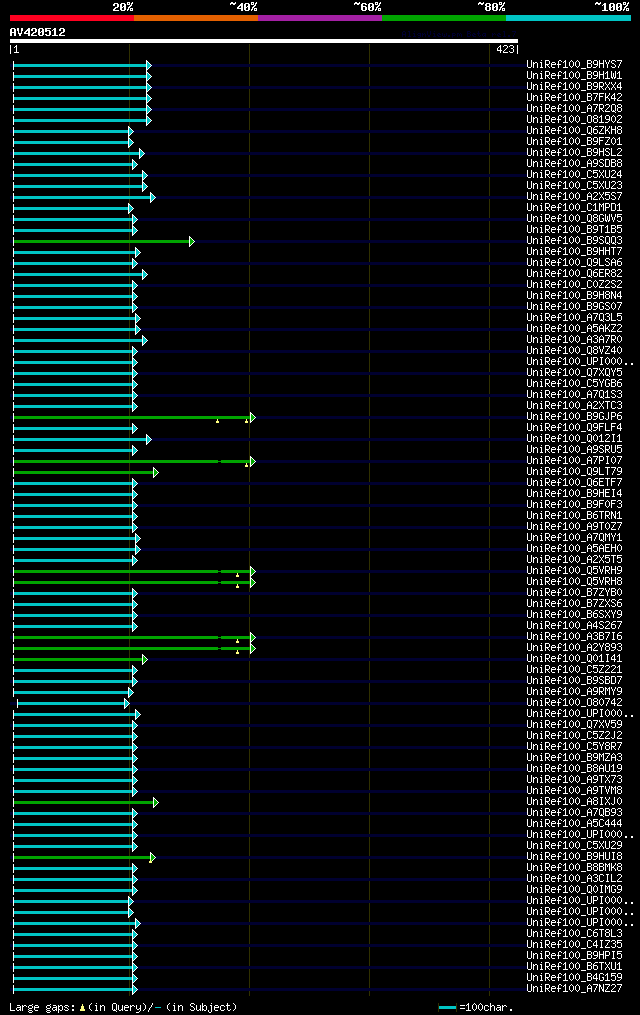
Task: Select the UniRef100_Q7XQY5 label
Action: pyautogui.click(x=574, y=373)
